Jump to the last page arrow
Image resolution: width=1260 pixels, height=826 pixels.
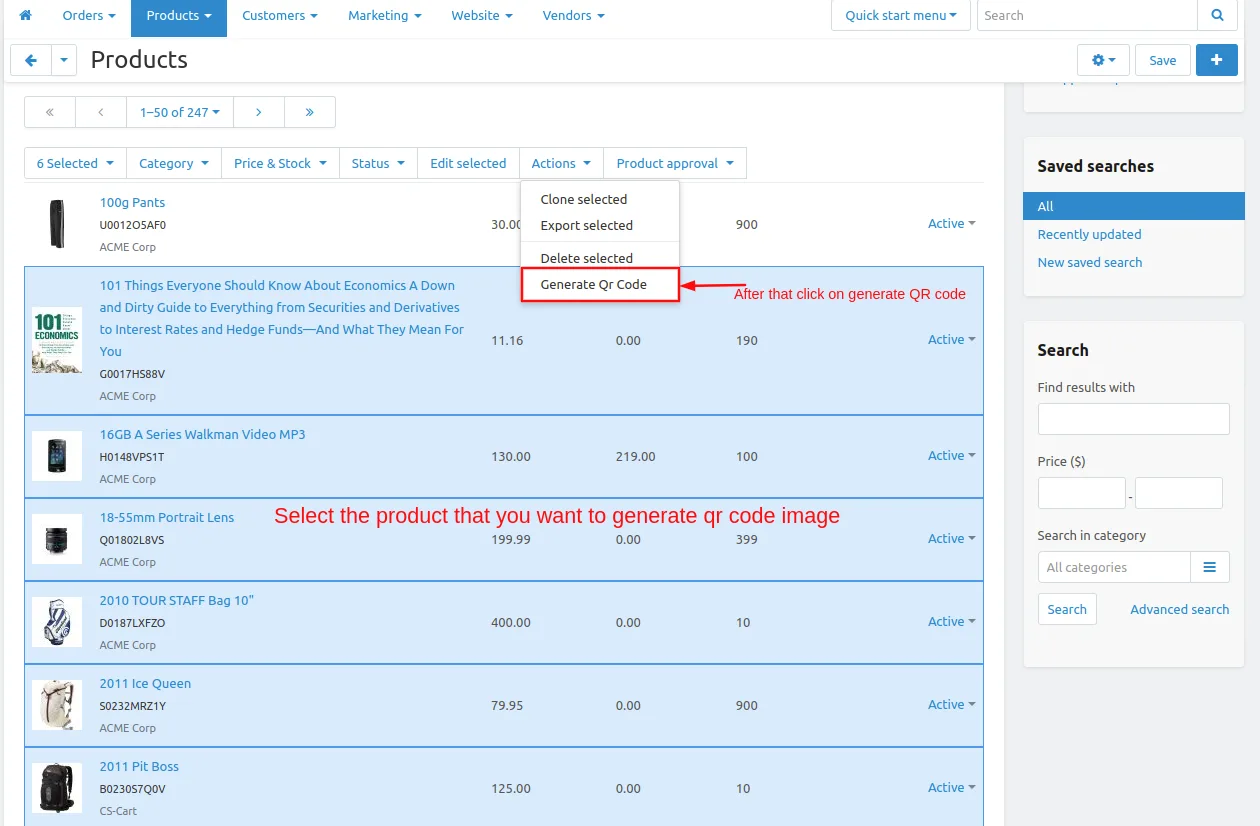310,112
